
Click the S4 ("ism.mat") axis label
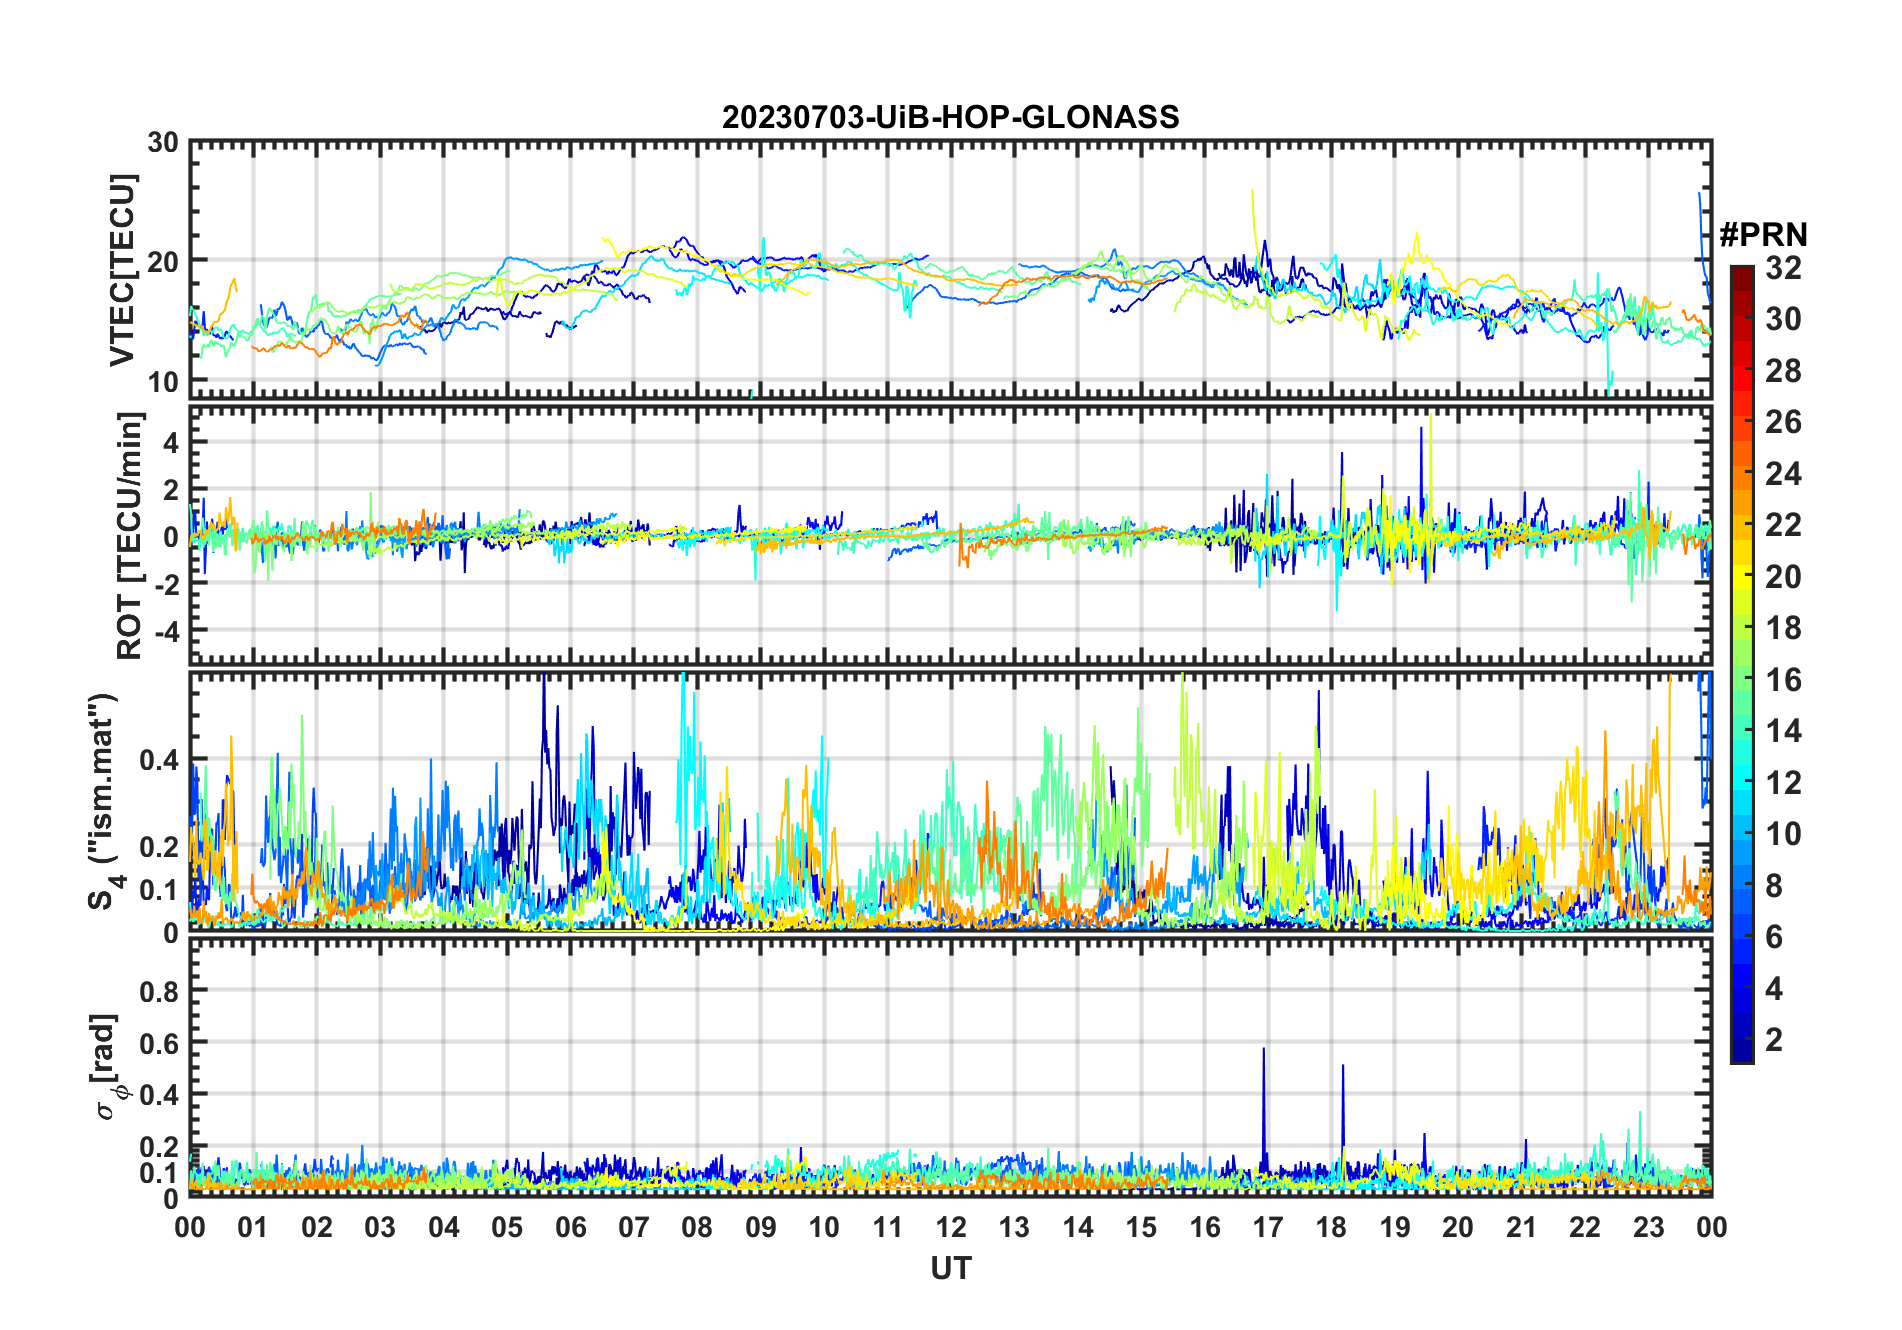tap(105, 801)
